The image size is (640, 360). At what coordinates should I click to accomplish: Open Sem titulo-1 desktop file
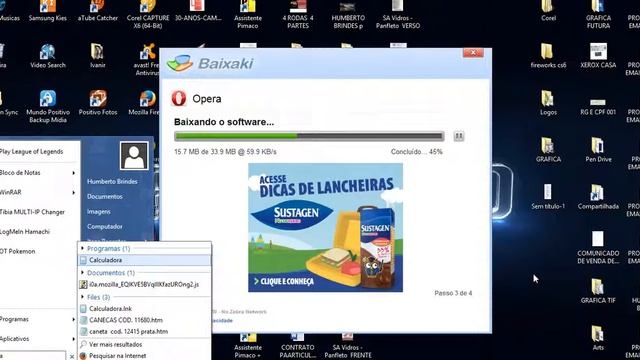tap(548, 197)
